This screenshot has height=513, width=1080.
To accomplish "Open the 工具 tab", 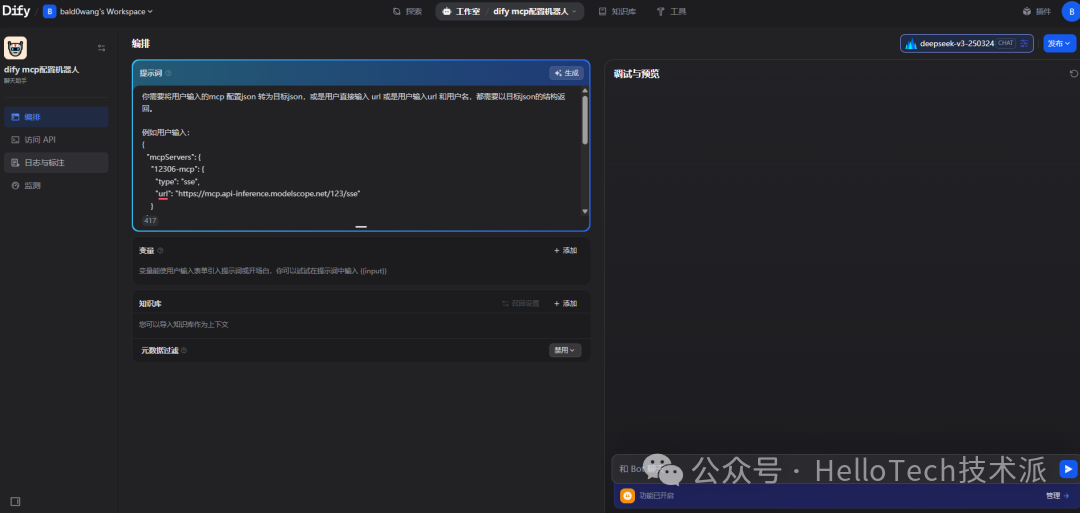I will pyautogui.click(x=671, y=12).
